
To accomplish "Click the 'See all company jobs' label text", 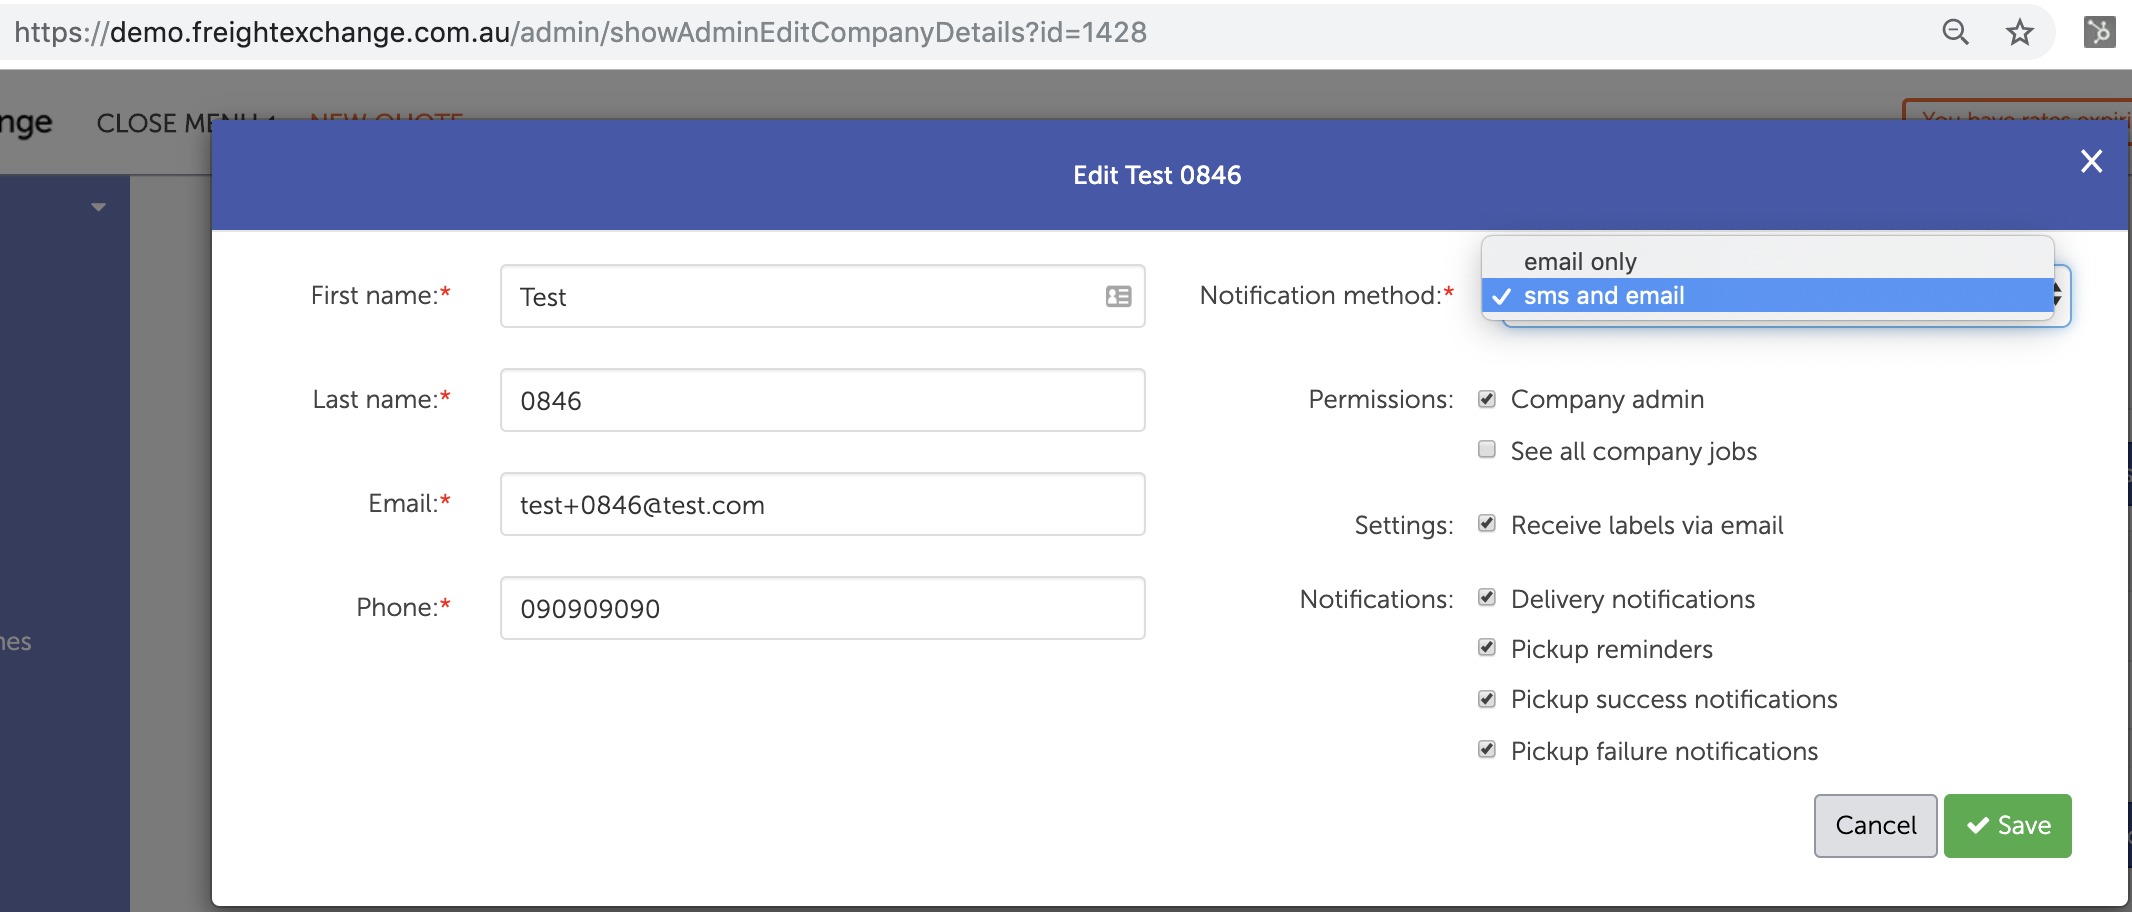I will coord(1633,451).
